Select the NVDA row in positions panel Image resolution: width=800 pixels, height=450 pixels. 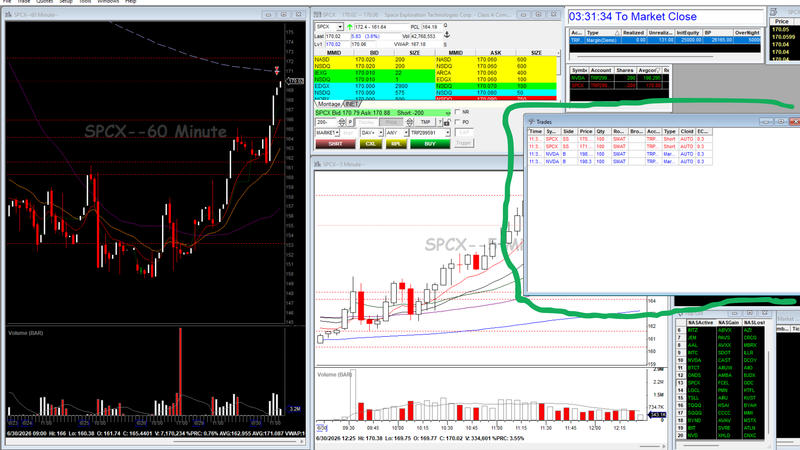tap(619, 78)
